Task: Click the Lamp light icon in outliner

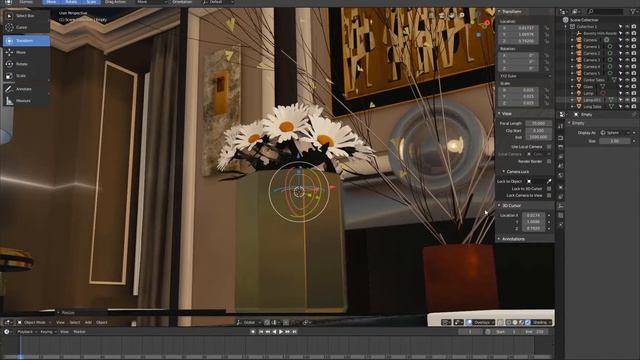Action: 579,93
